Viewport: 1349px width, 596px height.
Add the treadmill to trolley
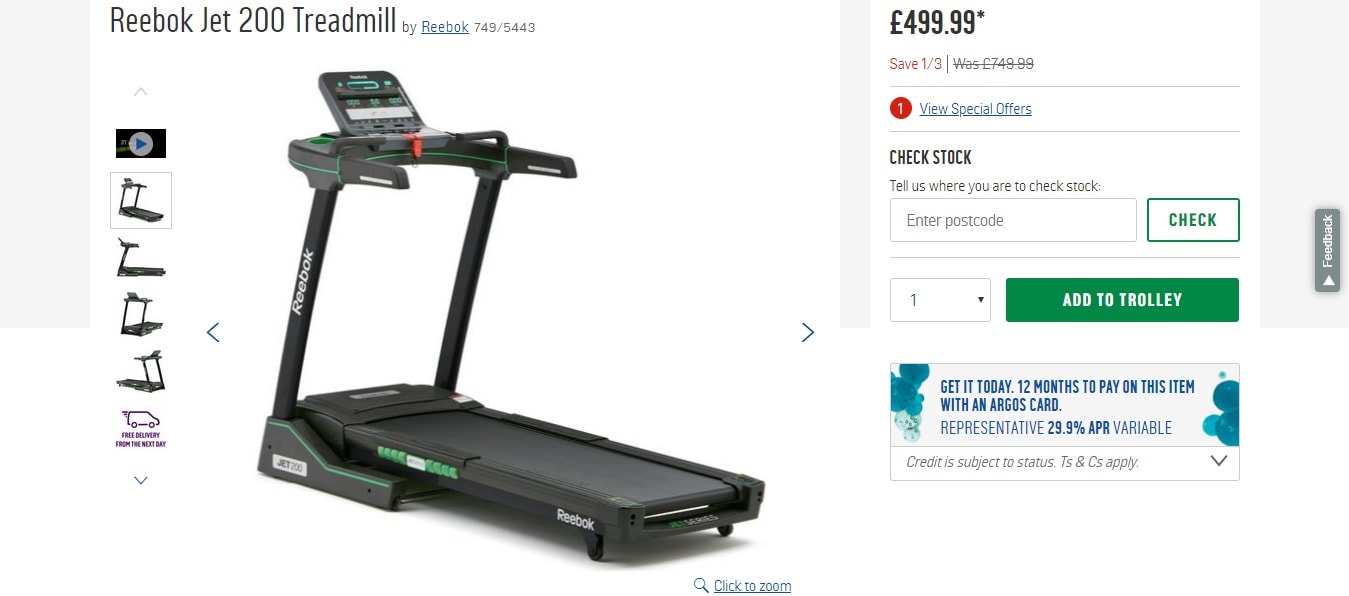coord(1122,300)
